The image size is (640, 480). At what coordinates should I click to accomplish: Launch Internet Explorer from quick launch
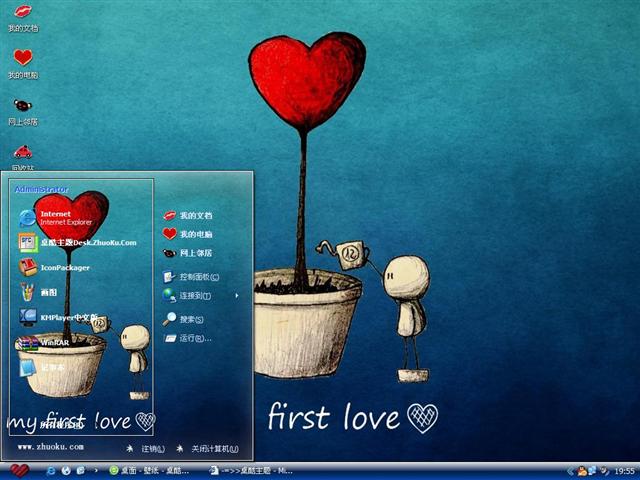point(51,471)
